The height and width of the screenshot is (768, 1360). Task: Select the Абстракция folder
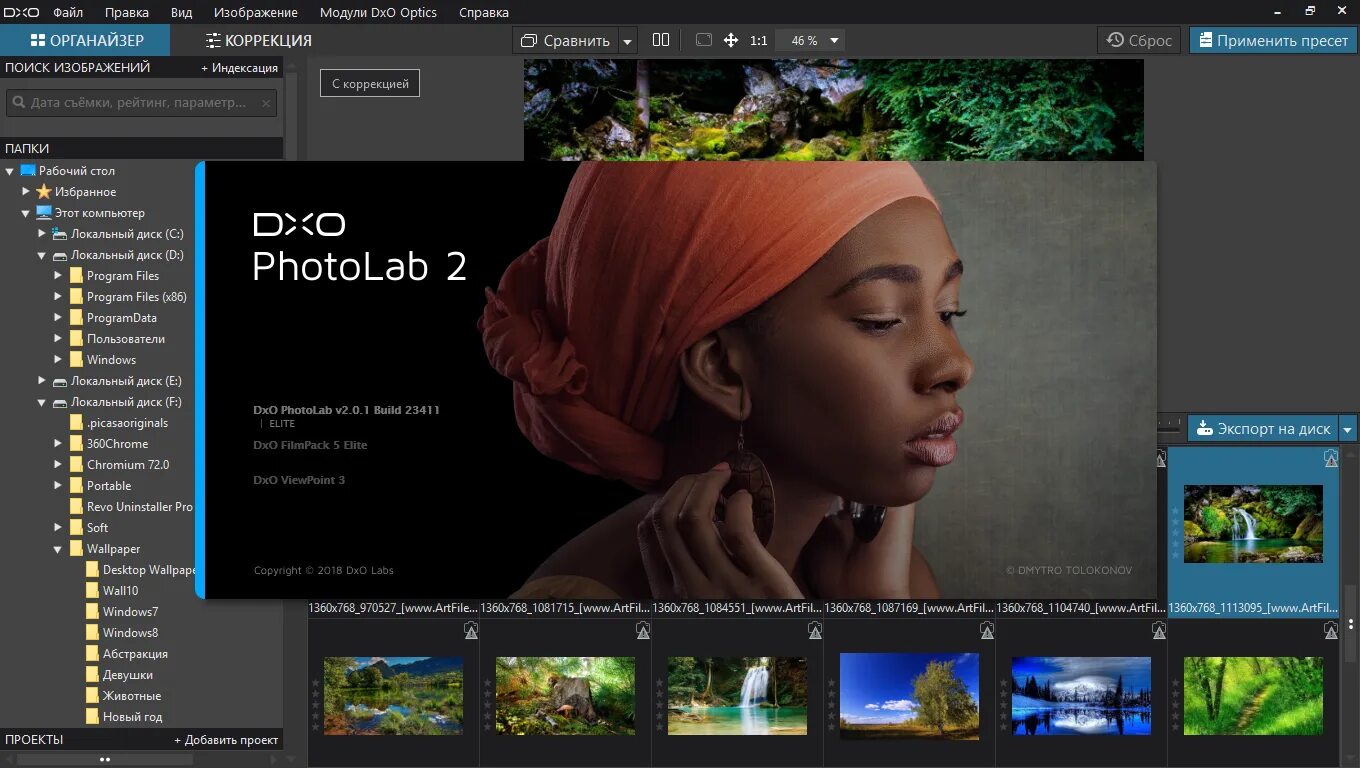135,654
